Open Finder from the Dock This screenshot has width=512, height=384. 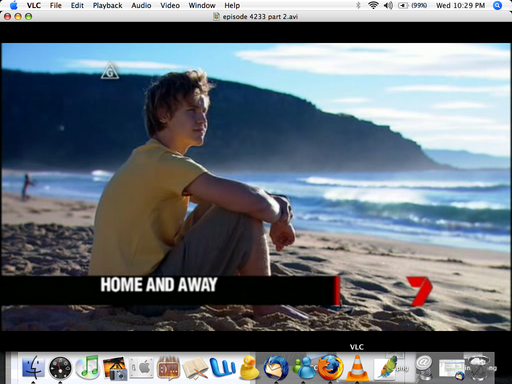click(x=33, y=368)
